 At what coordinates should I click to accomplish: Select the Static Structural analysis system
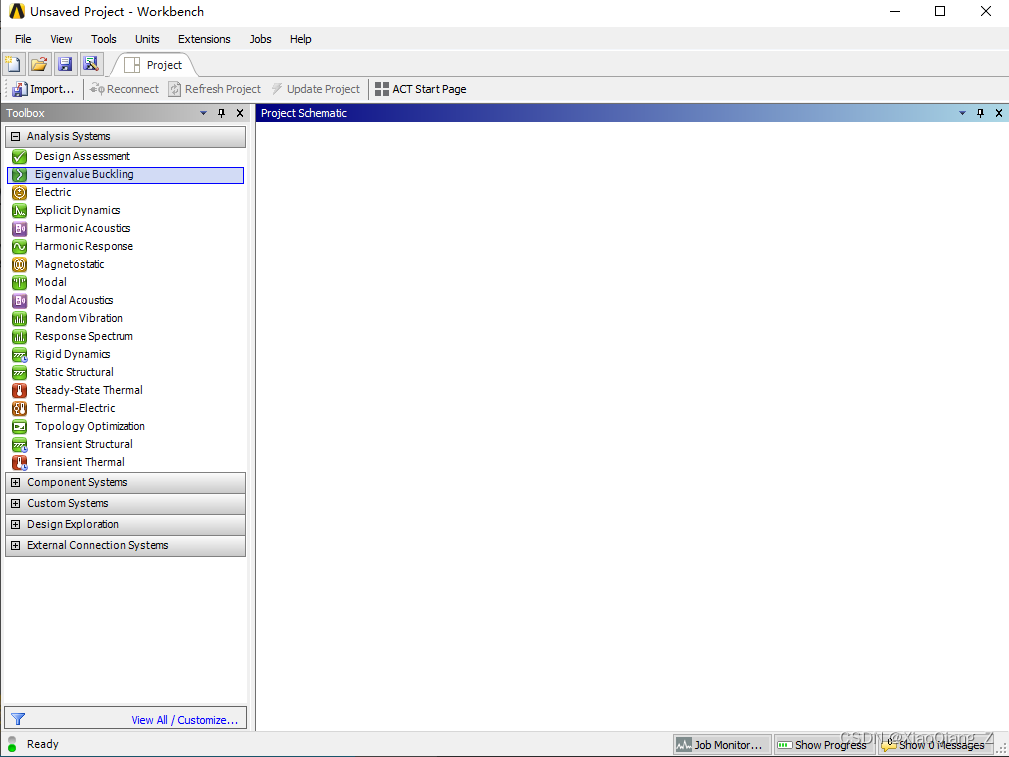[x=74, y=372]
